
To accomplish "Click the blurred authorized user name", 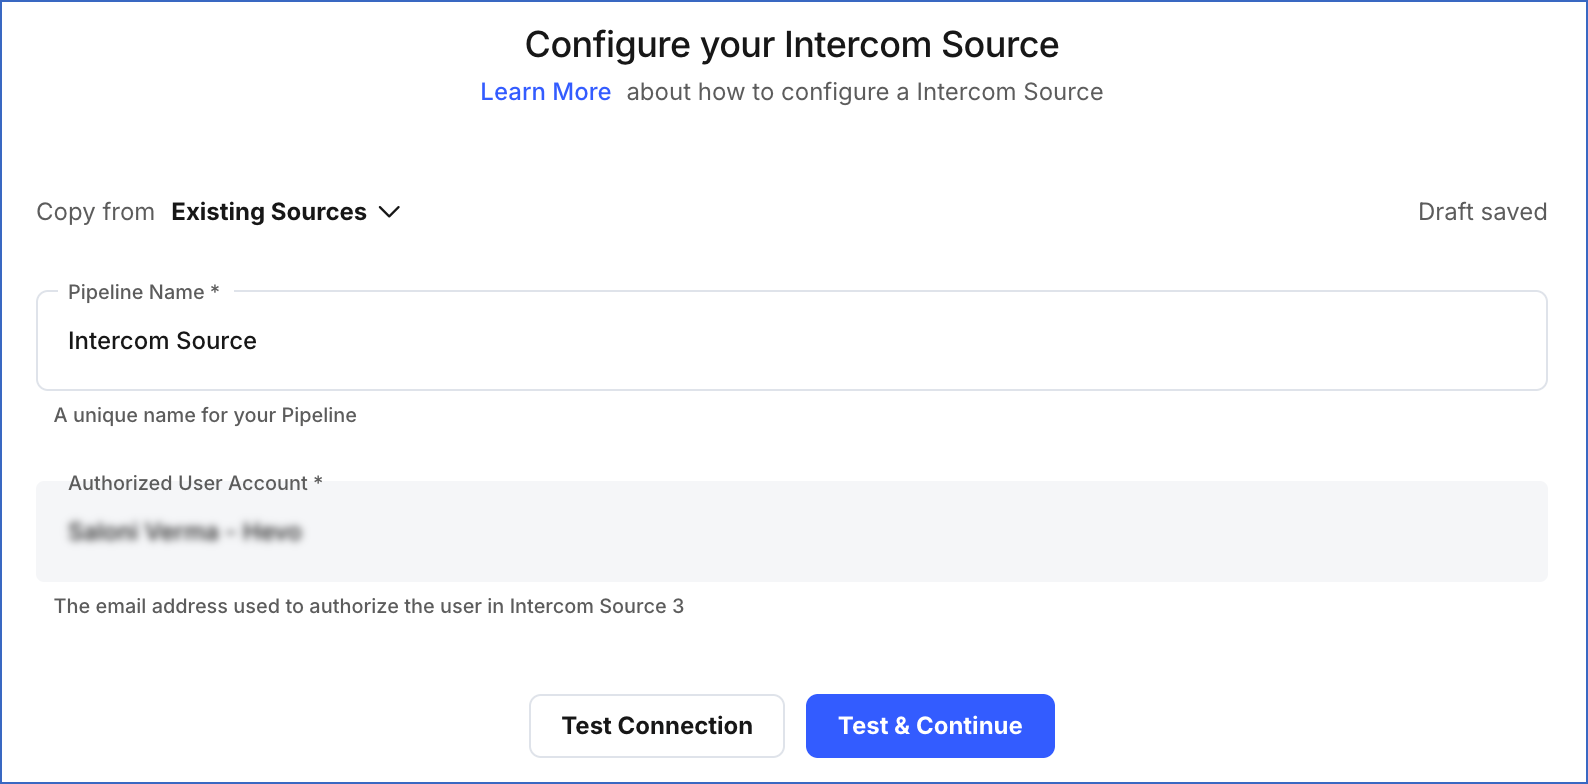I will [186, 531].
